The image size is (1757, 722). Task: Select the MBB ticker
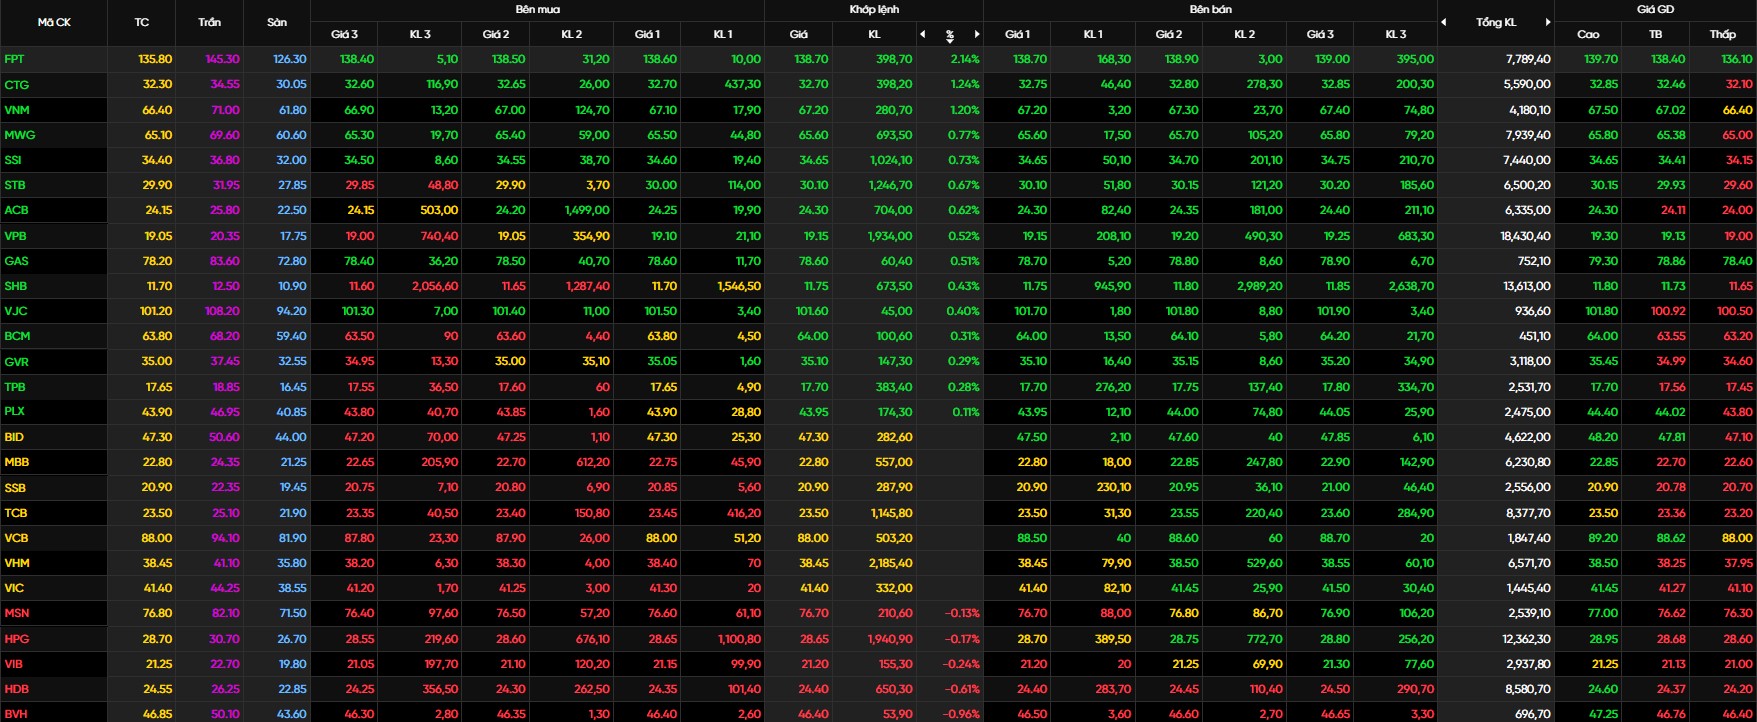pos(16,462)
